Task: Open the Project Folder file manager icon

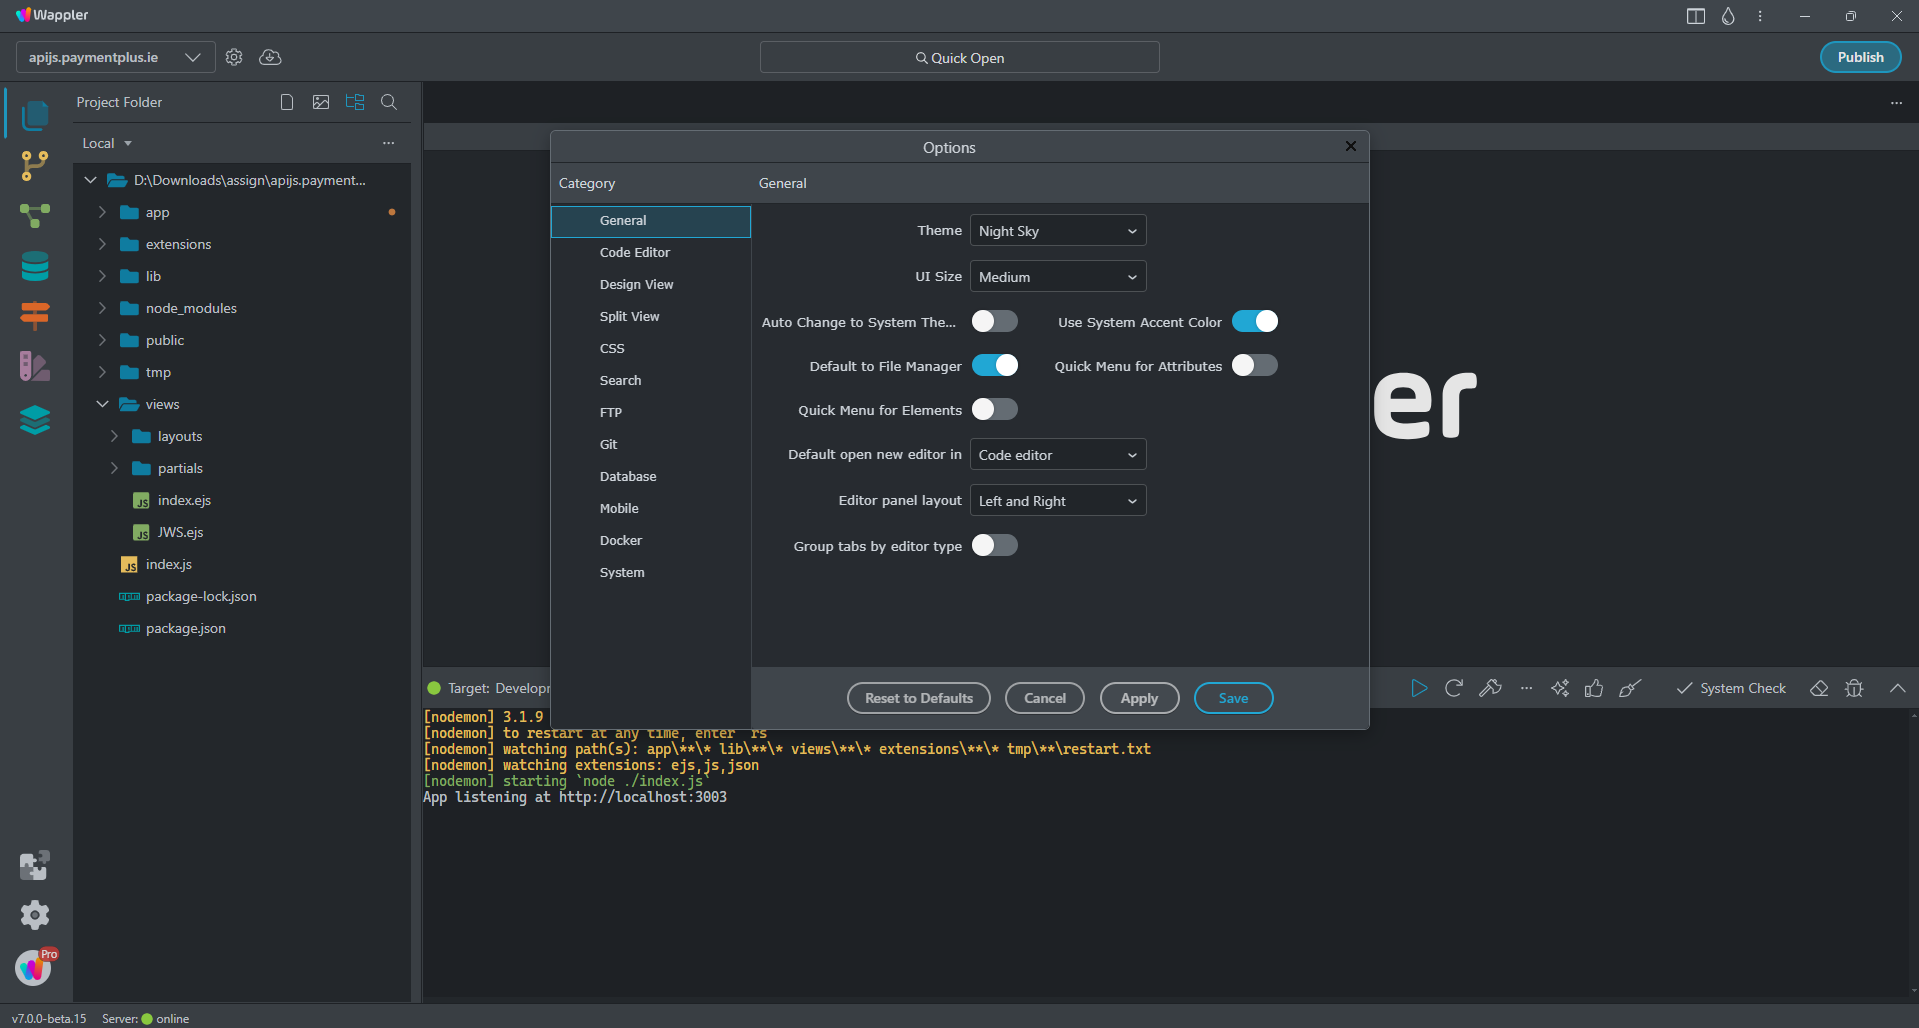Action: [35, 115]
